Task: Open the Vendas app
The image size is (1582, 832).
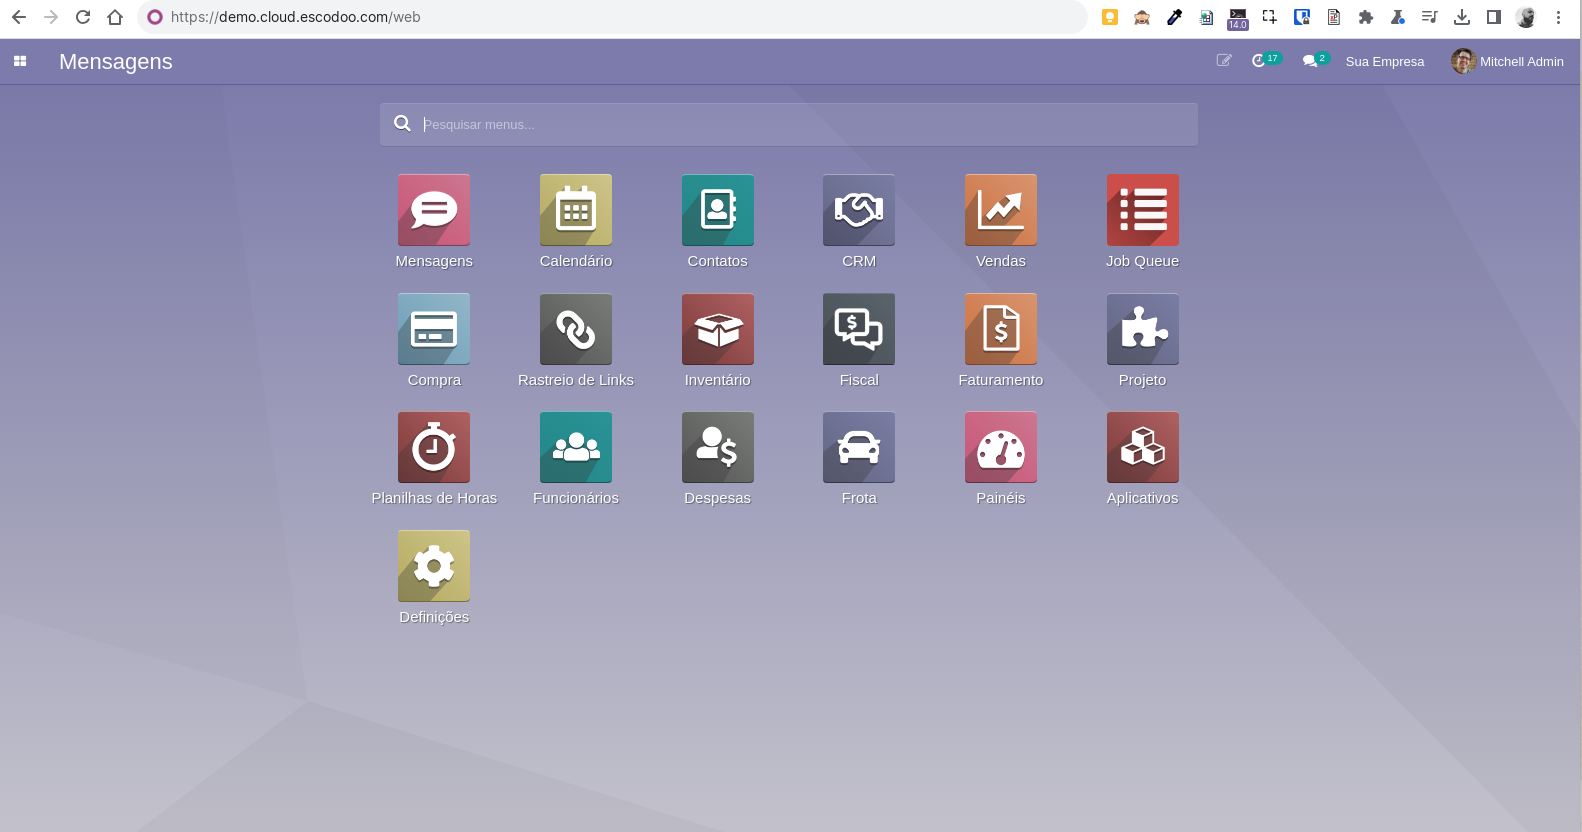Action: tap(1001, 210)
